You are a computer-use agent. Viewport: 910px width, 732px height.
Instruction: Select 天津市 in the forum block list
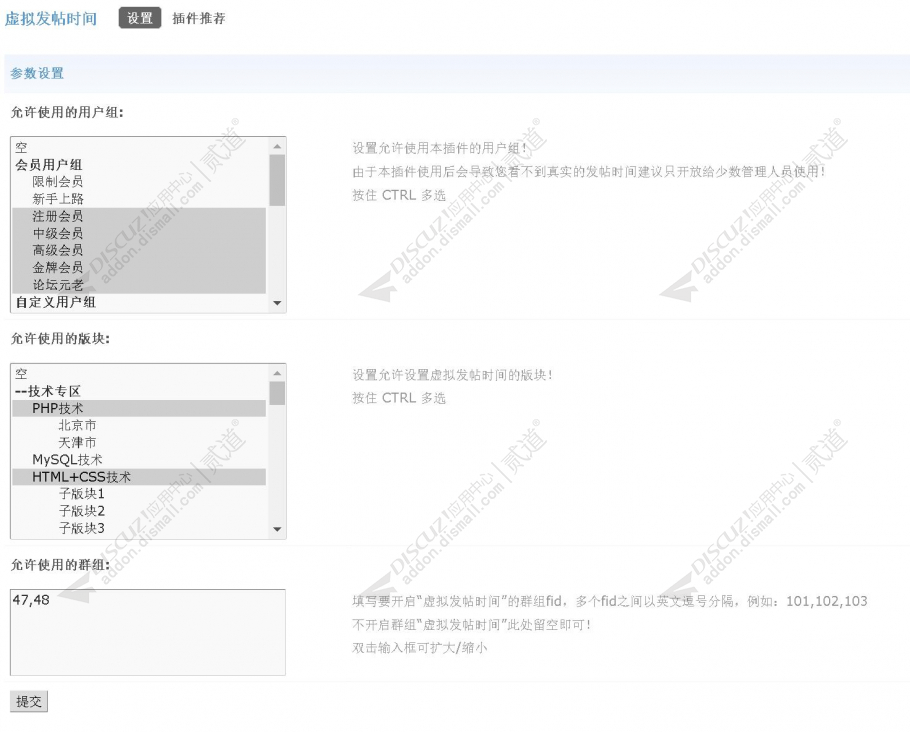coord(139,442)
